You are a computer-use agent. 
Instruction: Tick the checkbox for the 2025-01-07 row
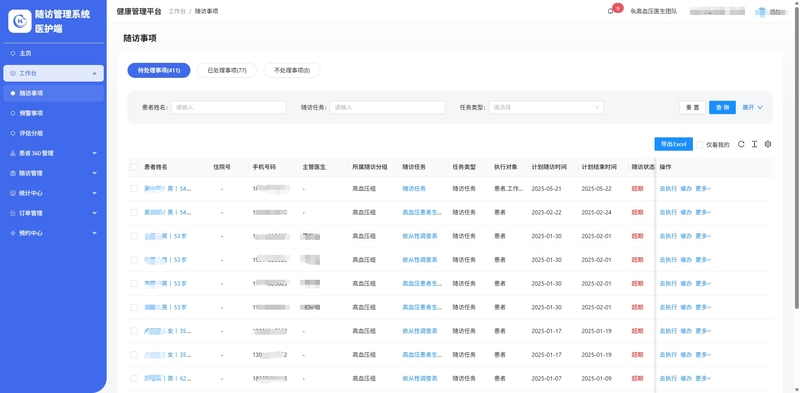134,378
